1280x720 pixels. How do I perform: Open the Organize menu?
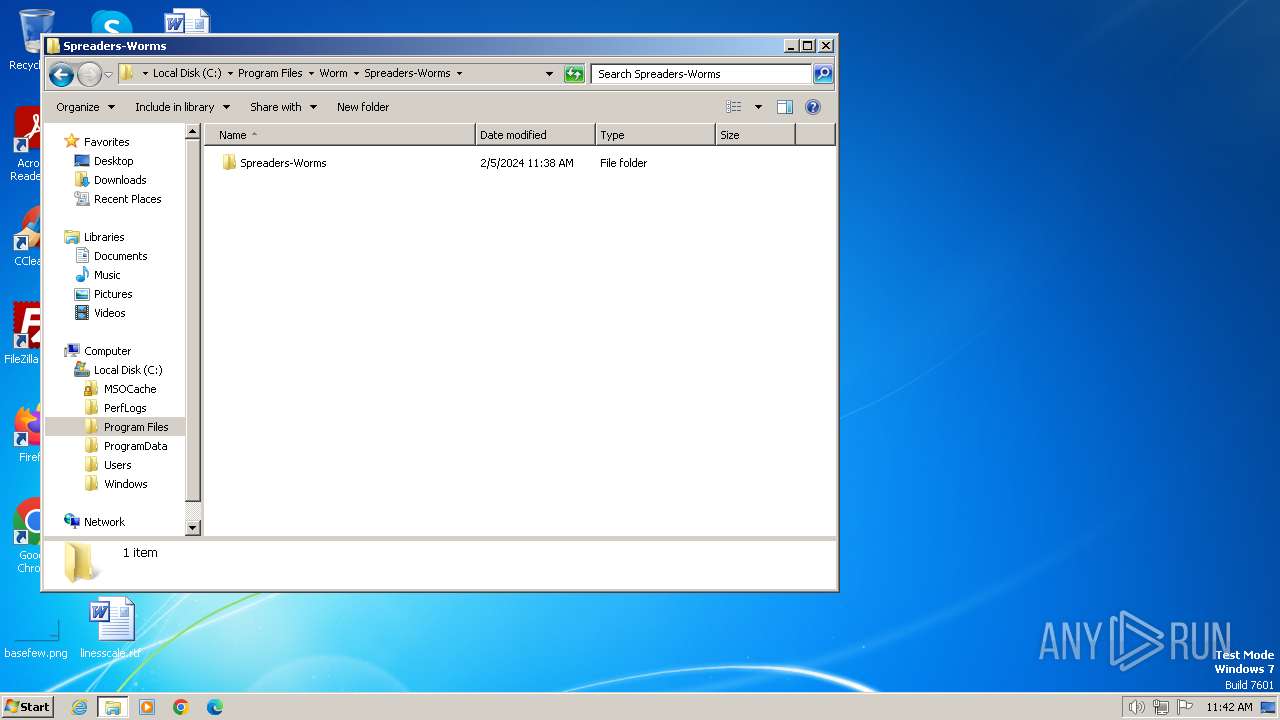click(85, 107)
